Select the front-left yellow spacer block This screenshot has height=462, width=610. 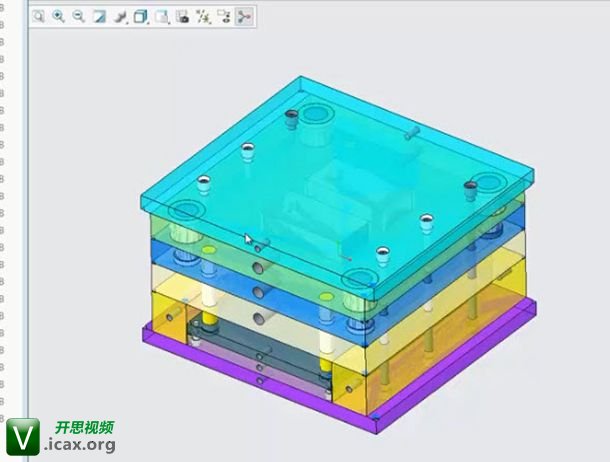click(168, 317)
